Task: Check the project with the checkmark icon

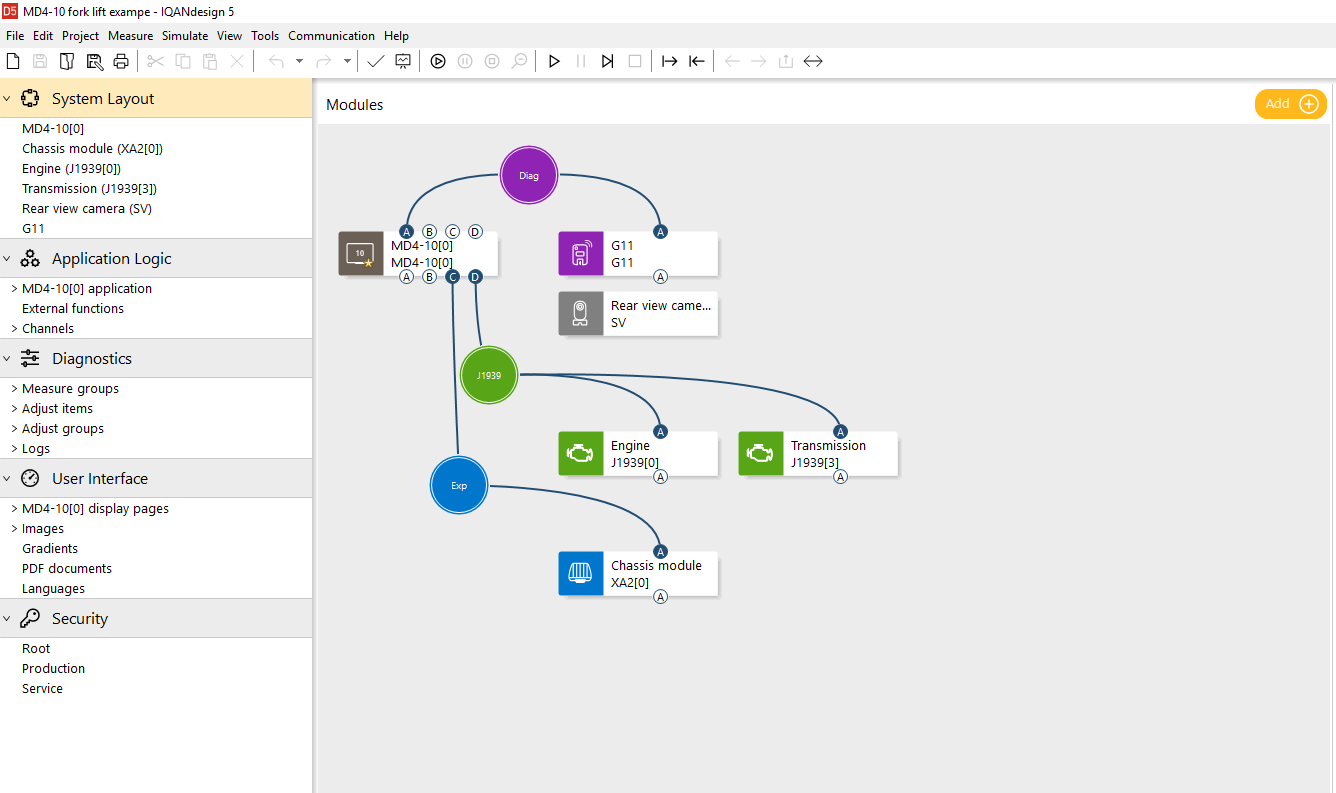Action: click(x=376, y=61)
